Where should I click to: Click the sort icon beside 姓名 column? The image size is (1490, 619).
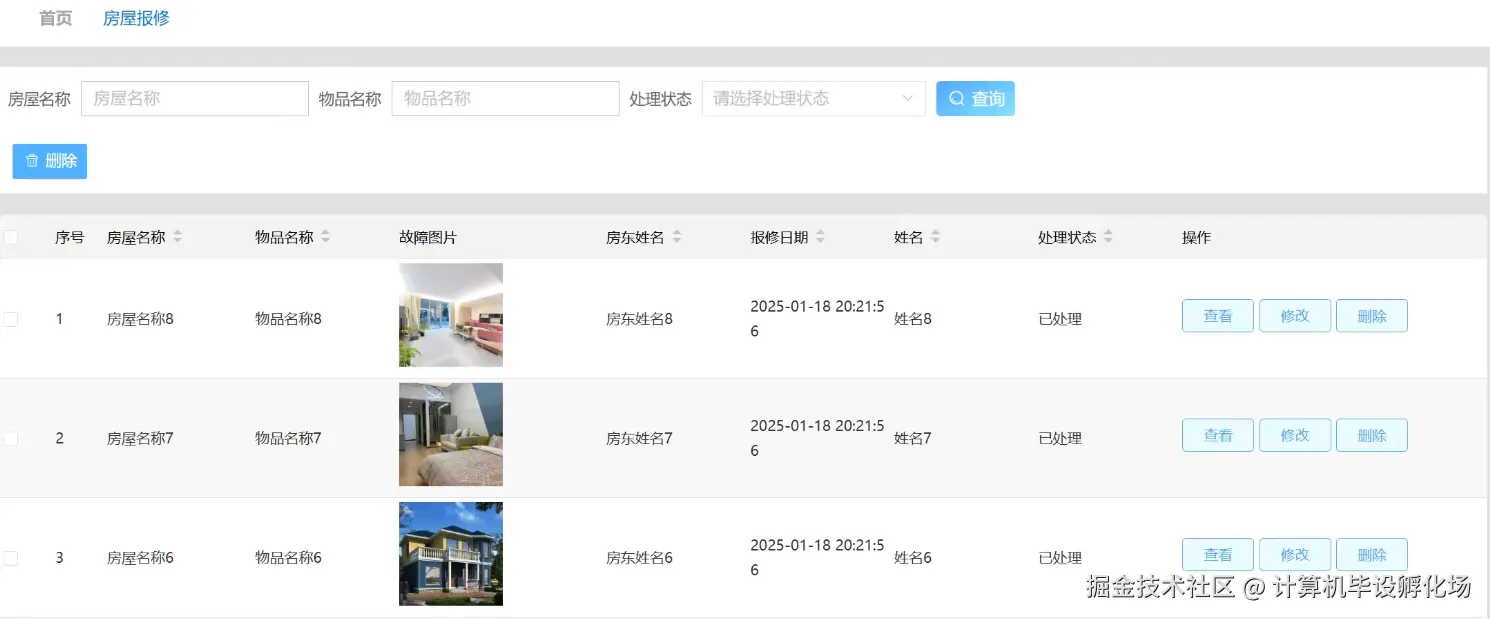click(x=934, y=237)
